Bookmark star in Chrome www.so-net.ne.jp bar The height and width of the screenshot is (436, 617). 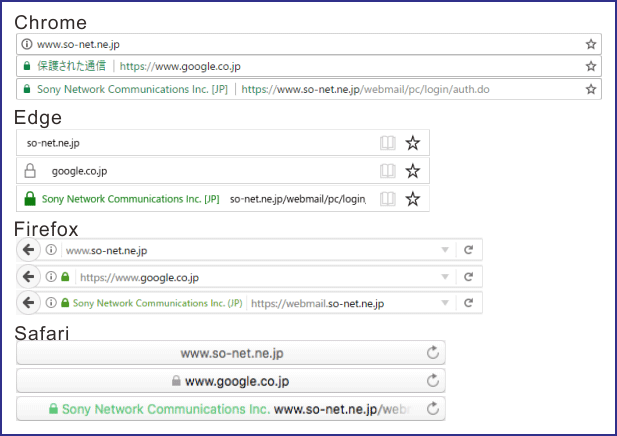click(591, 44)
